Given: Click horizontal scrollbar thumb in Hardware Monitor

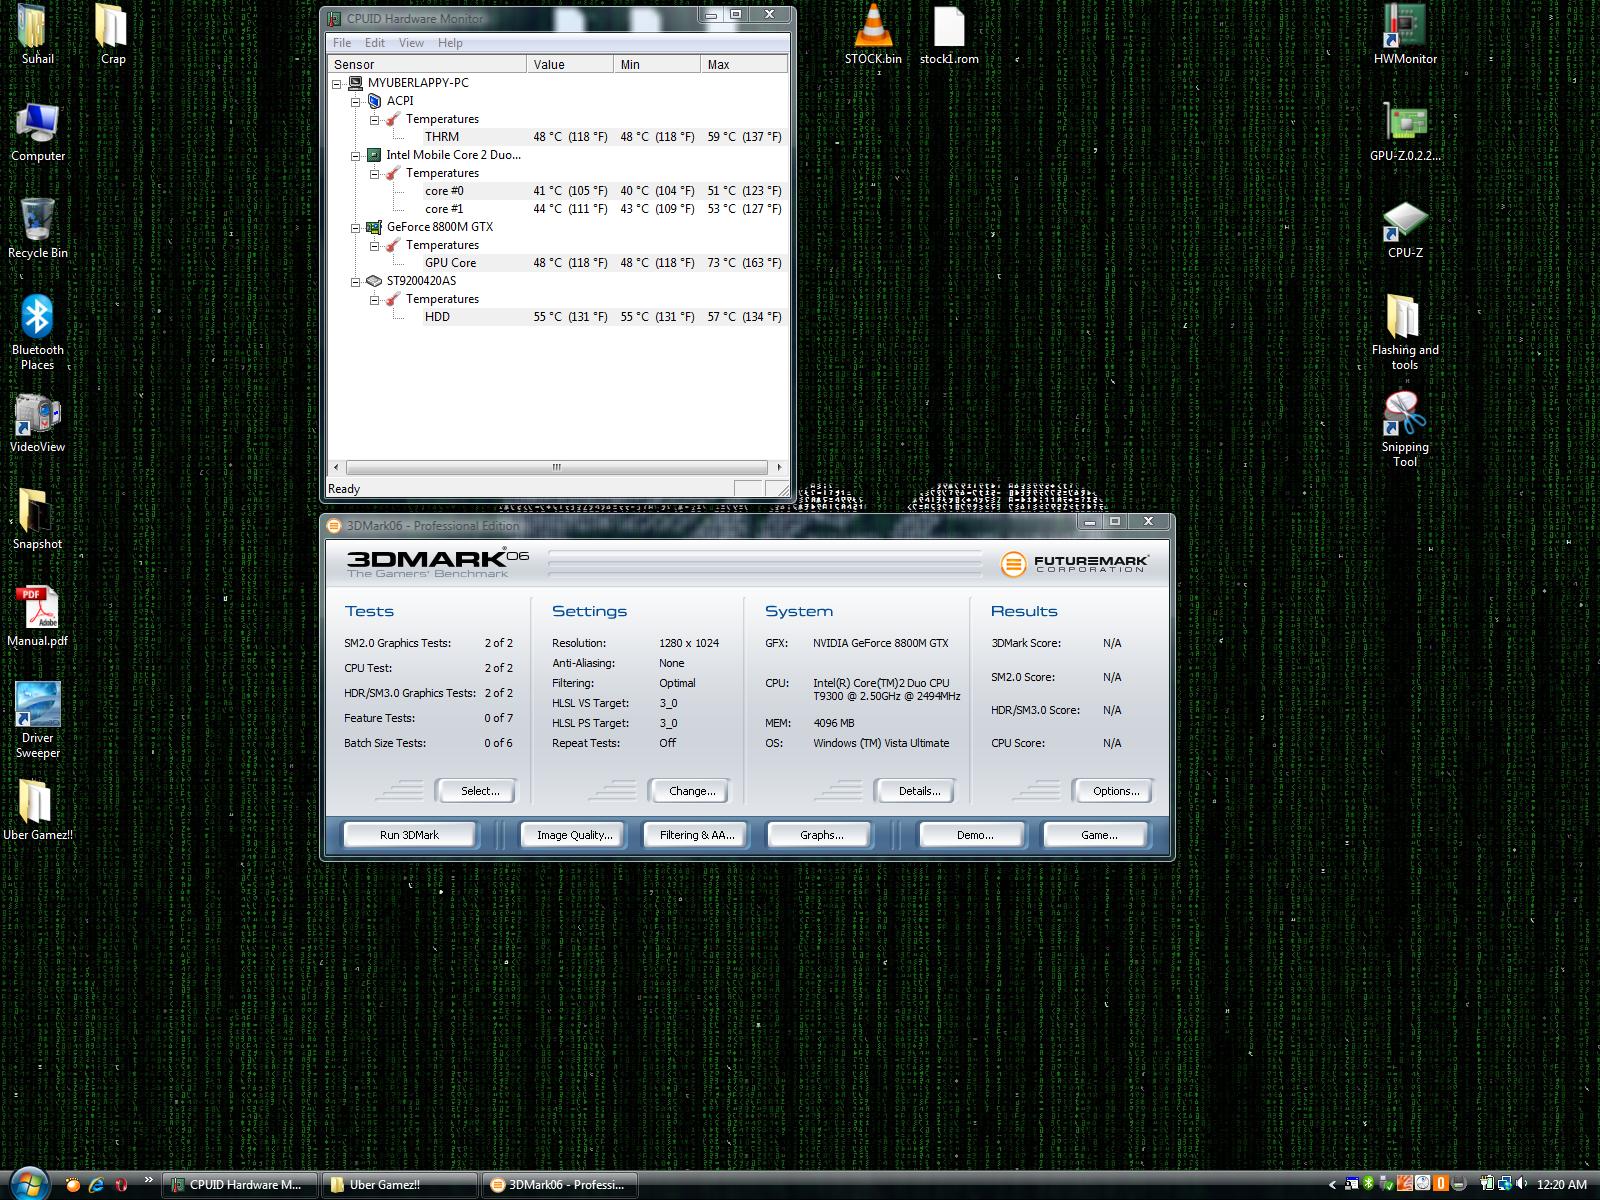Looking at the screenshot, I should coord(556,467).
